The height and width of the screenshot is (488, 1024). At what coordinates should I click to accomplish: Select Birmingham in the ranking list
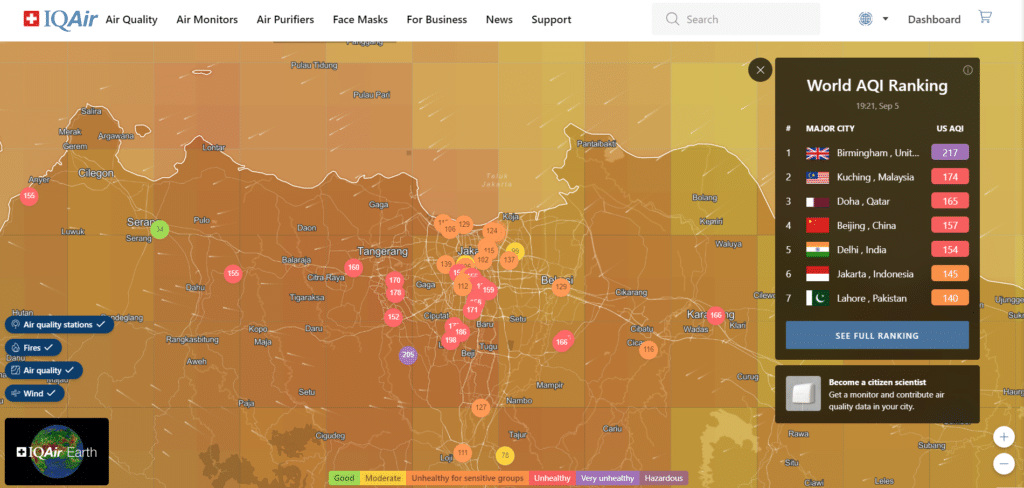[x=877, y=153]
